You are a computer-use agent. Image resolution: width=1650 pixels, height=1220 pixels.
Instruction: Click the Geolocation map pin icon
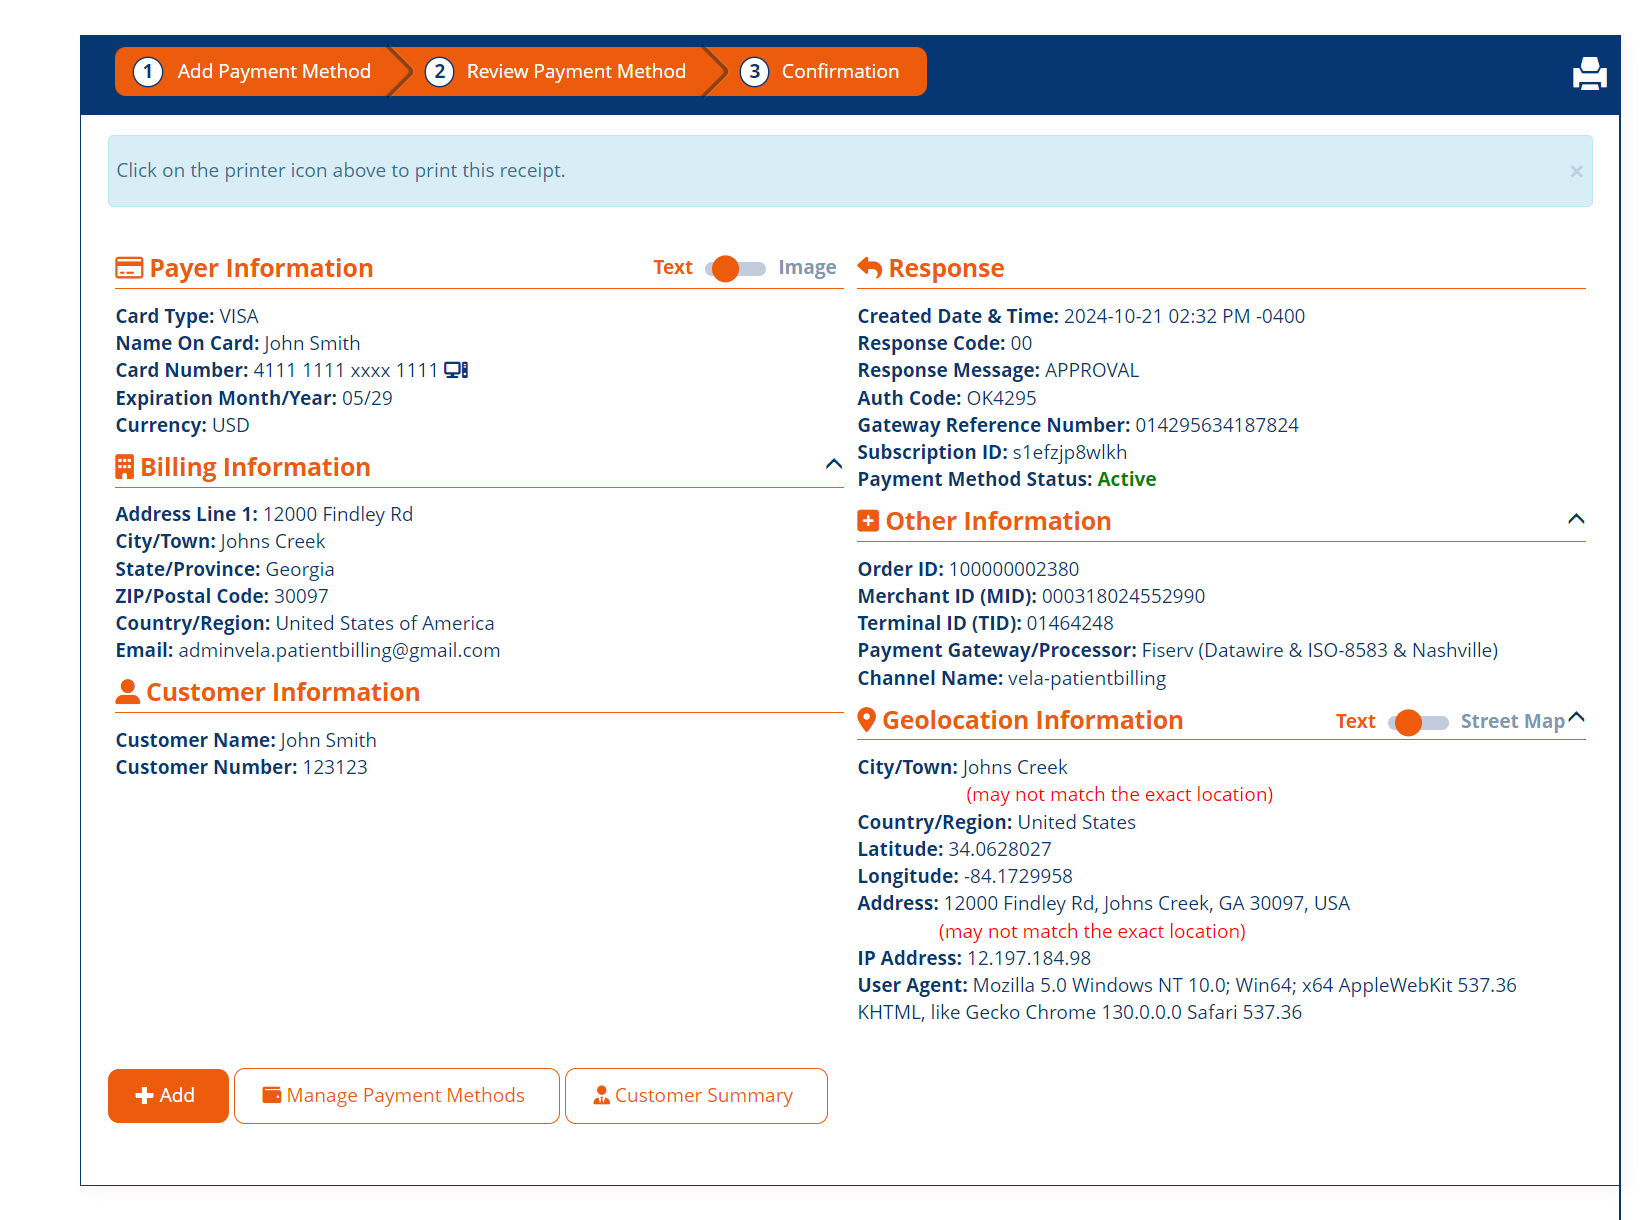click(x=867, y=720)
